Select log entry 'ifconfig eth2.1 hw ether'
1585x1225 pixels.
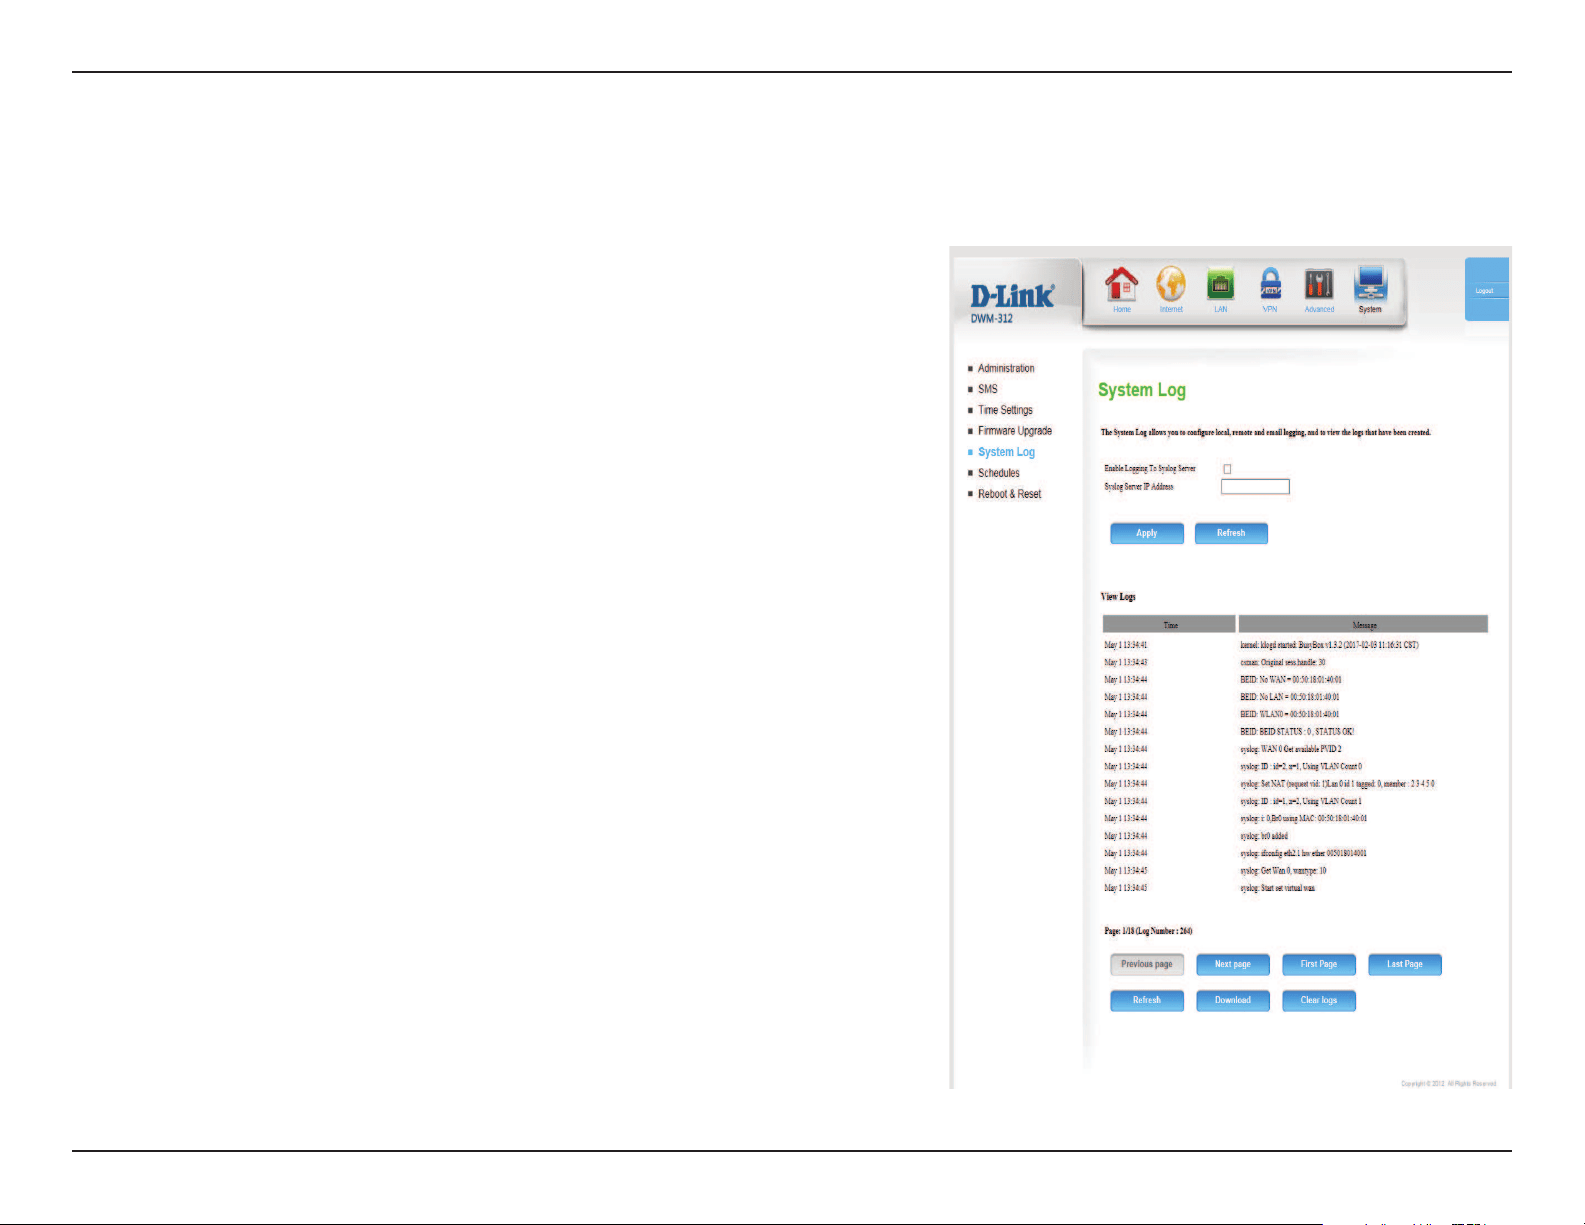point(1303,853)
